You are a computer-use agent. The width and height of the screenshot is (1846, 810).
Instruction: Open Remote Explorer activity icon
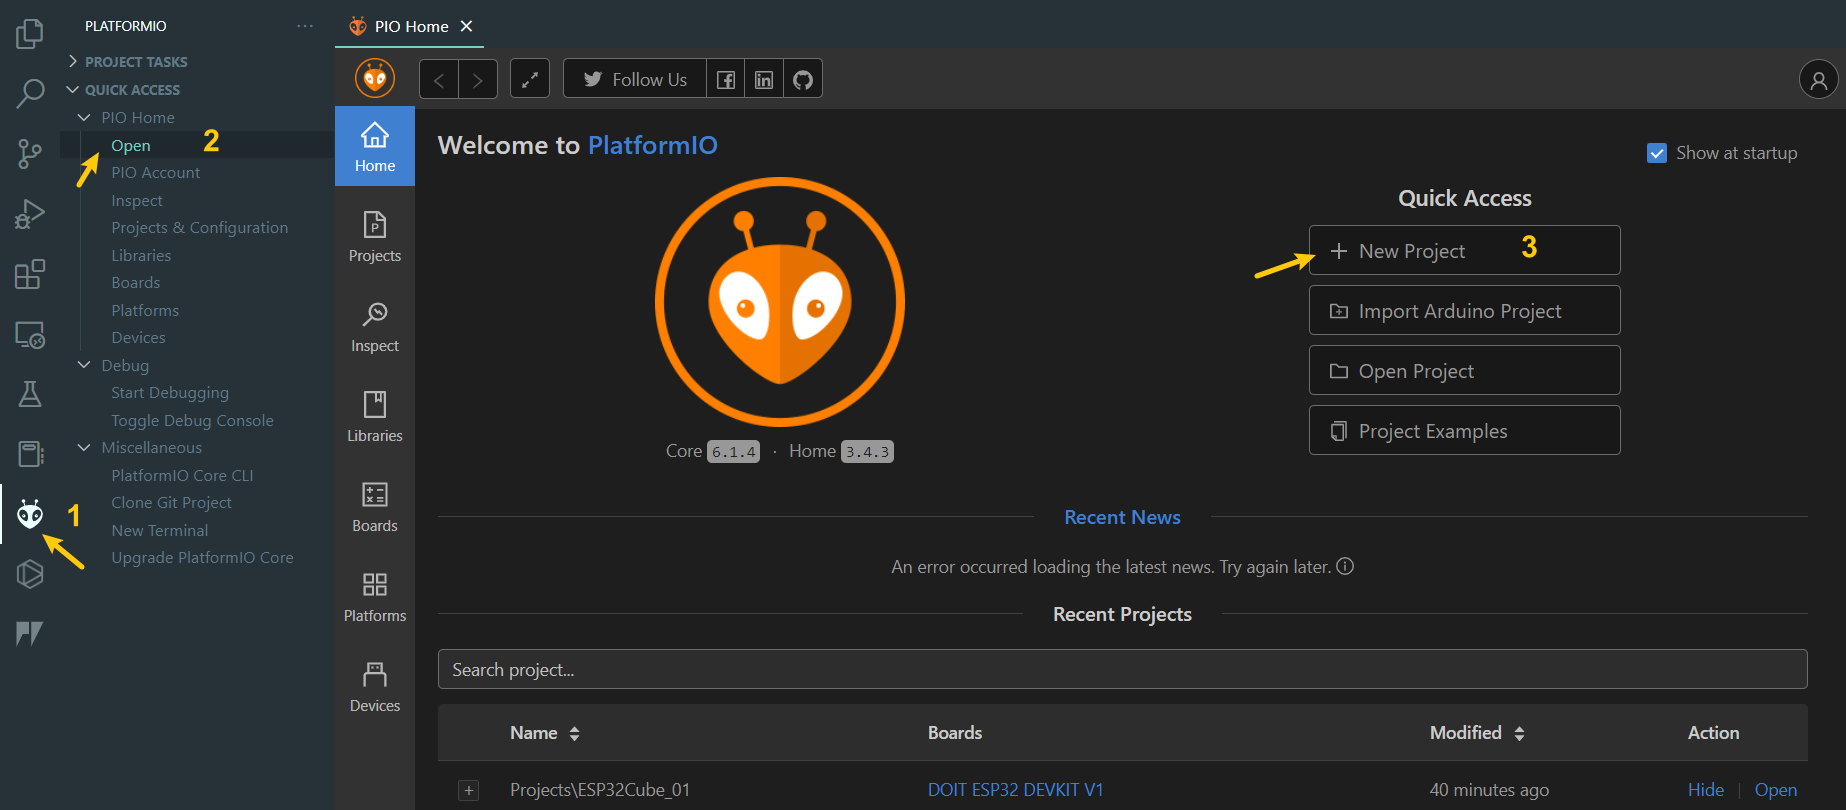(30, 334)
